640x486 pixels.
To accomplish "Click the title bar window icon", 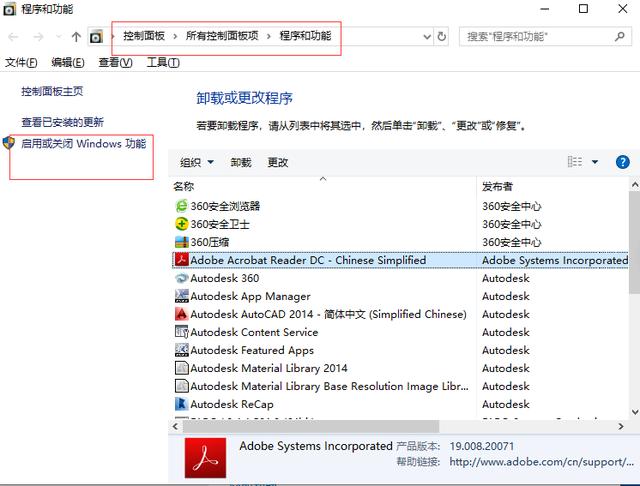I will coord(9,9).
